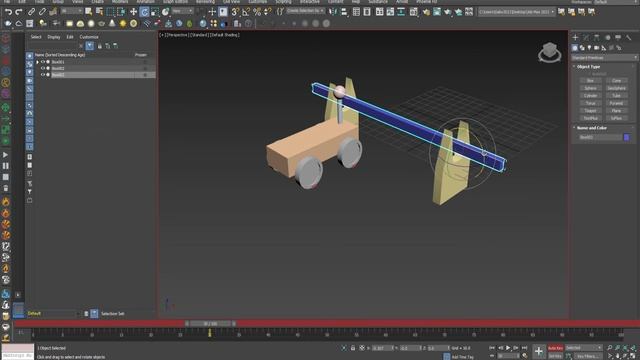Open the key filter Selected dropdown
Screen dimensions: 640x360
(x=584, y=348)
